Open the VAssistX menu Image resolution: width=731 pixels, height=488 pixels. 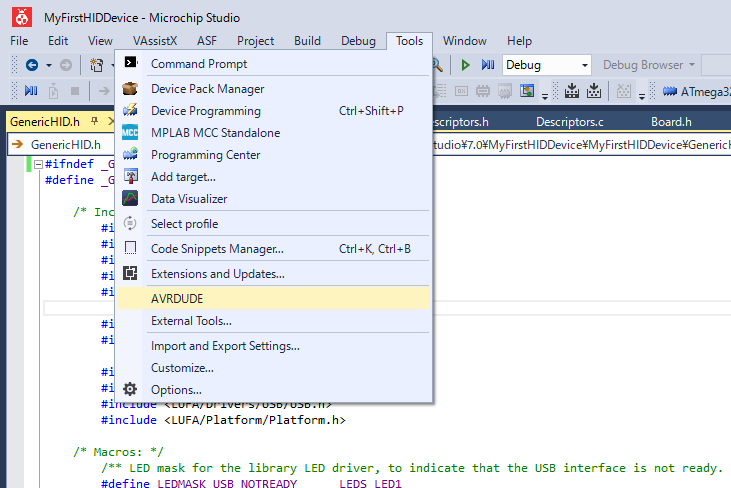(x=155, y=41)
